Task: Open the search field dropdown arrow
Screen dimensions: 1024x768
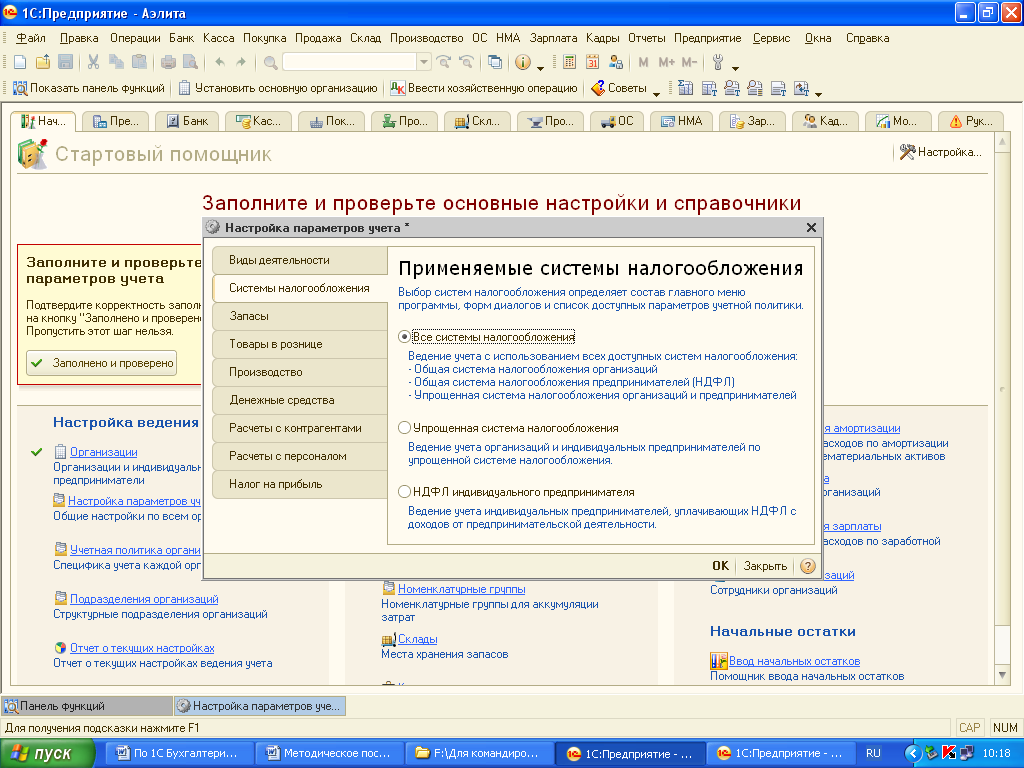Action: pos(424,62)
